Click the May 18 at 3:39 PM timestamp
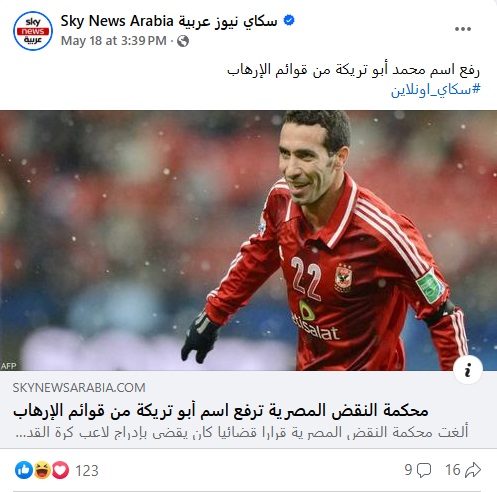 (114, 41)
